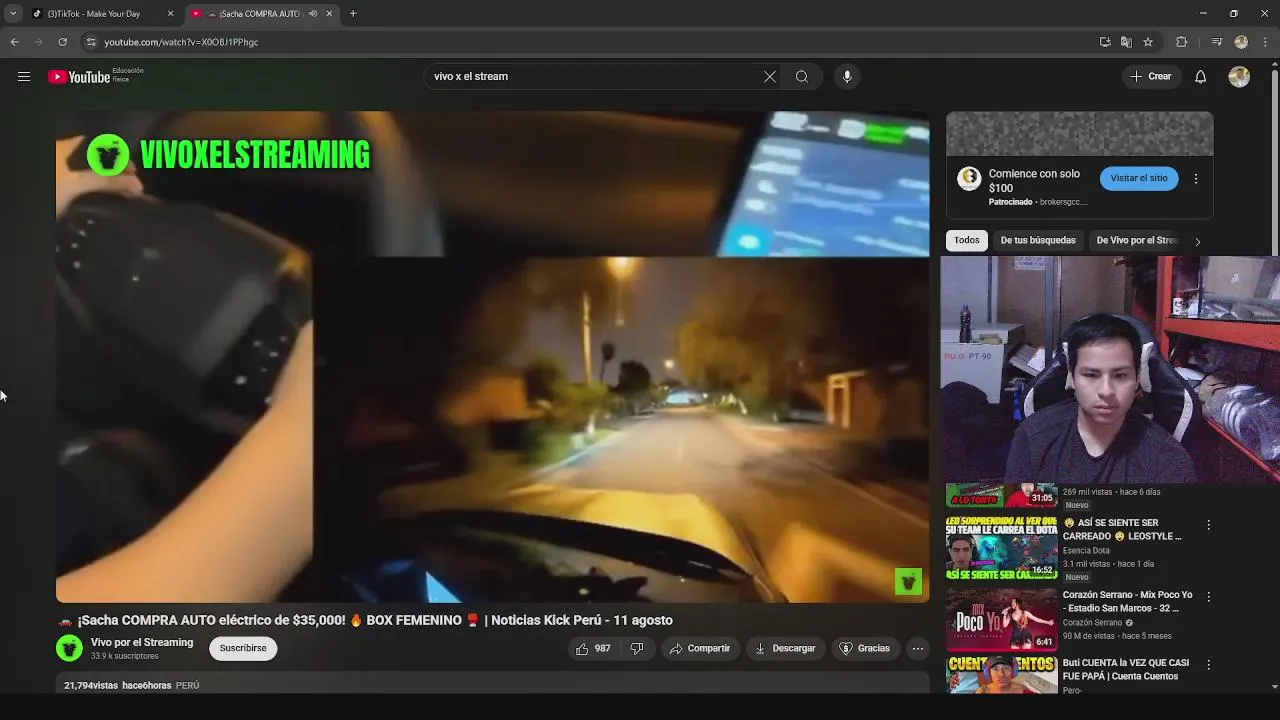This screenshot has height=720, width=1280.
Task: Reload the page
Action: (x=63, y=42)
